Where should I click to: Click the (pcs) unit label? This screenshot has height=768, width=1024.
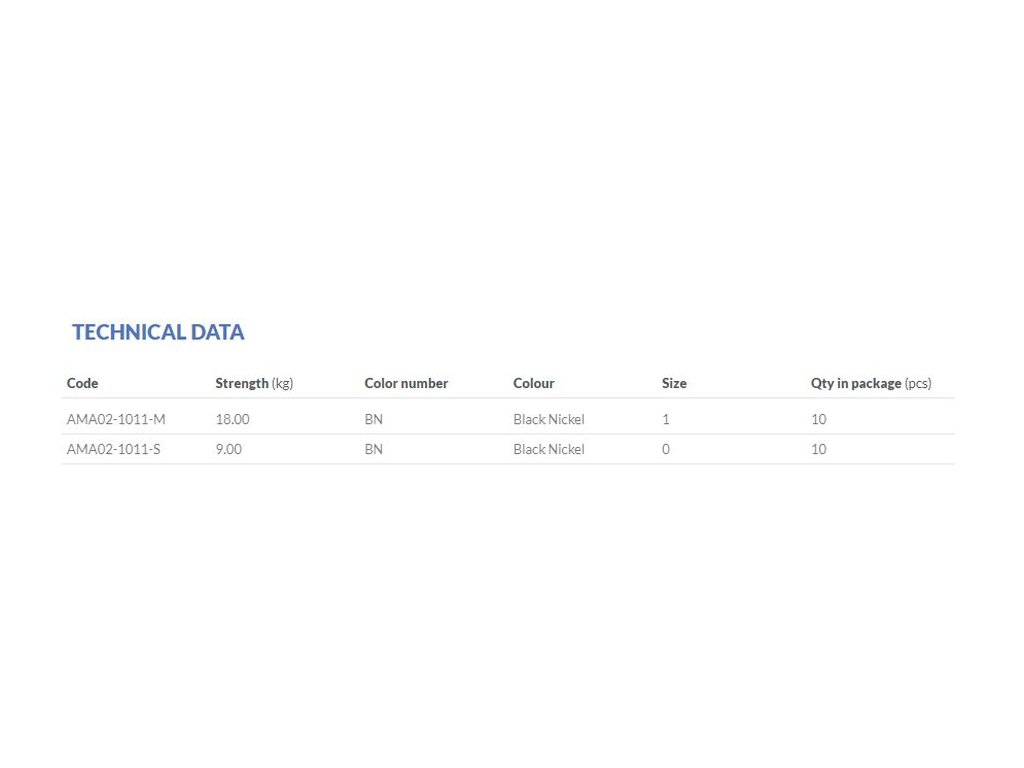[x=918, y=384]
